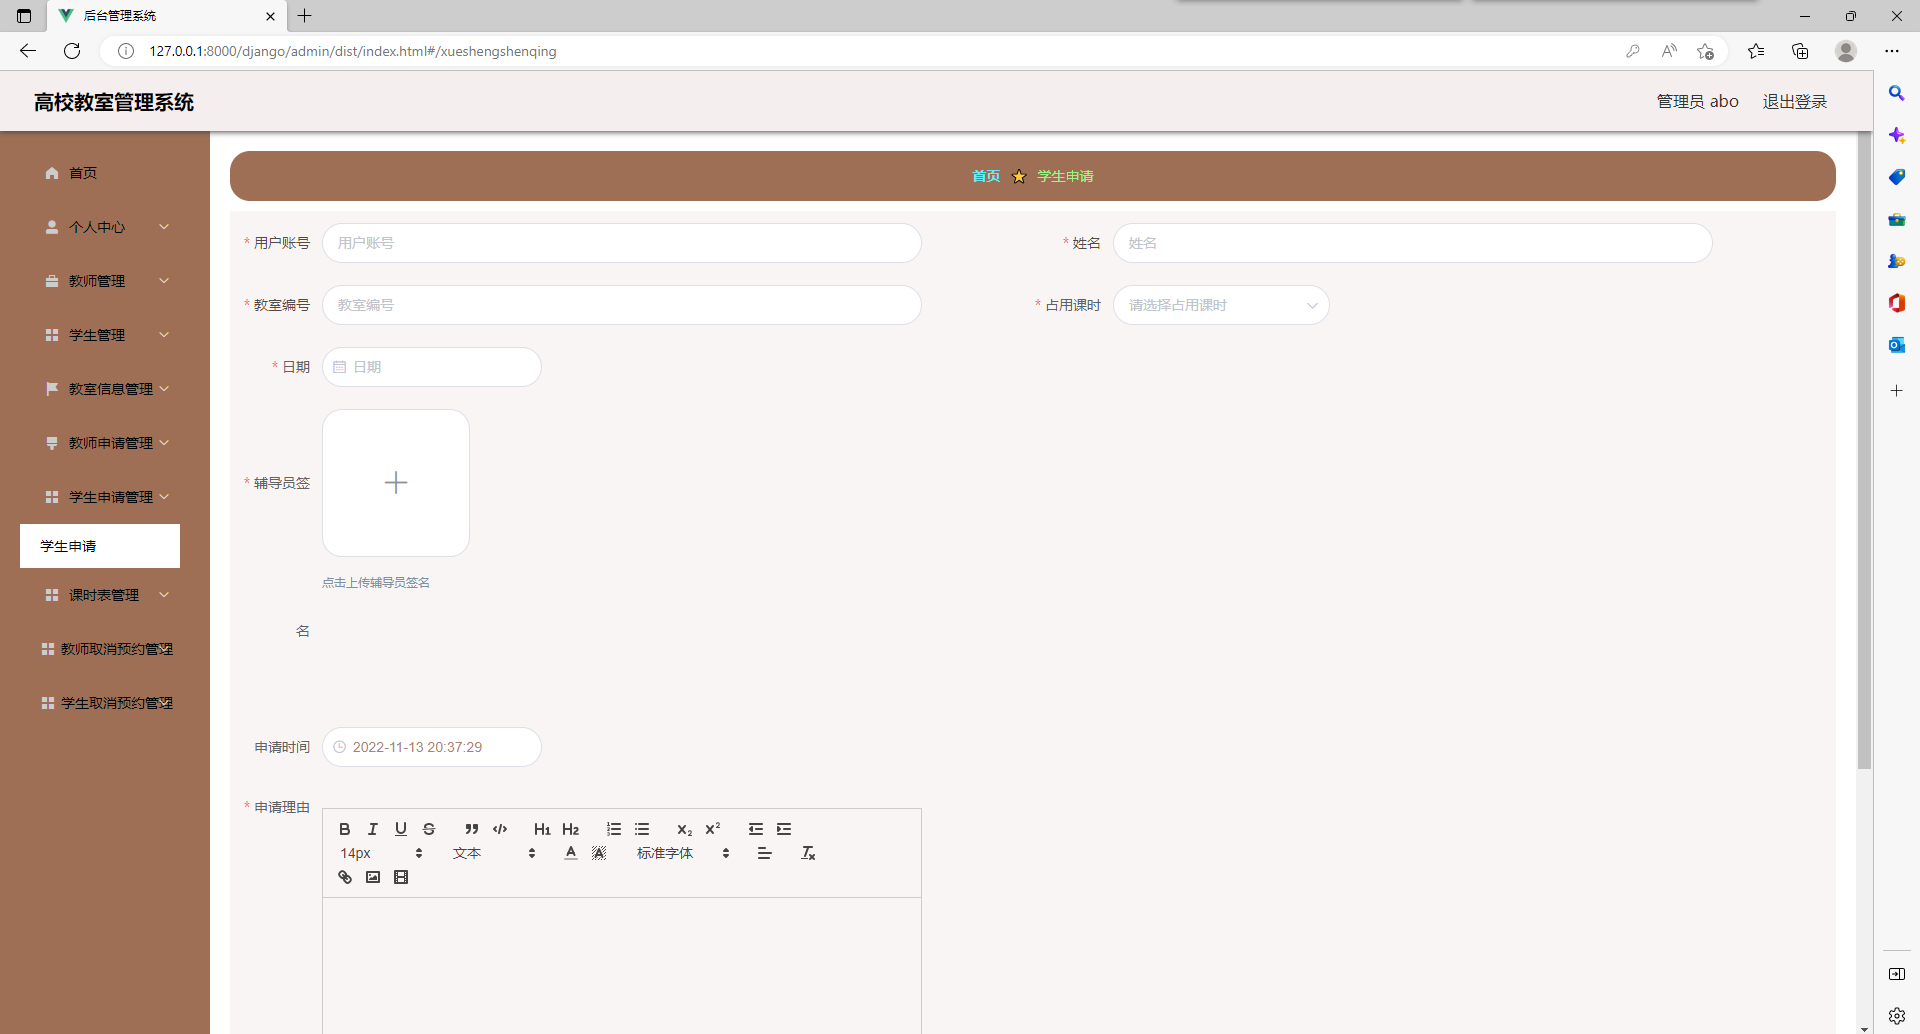Screen dimensions: 1920x1034
Task: Go back in browser history
Action: 28,51
